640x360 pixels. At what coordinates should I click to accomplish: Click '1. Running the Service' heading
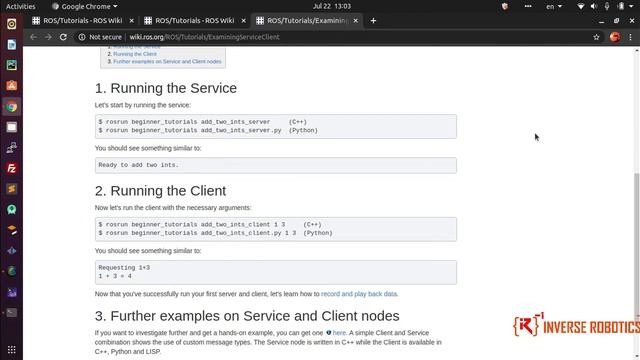tap(166, 88)
